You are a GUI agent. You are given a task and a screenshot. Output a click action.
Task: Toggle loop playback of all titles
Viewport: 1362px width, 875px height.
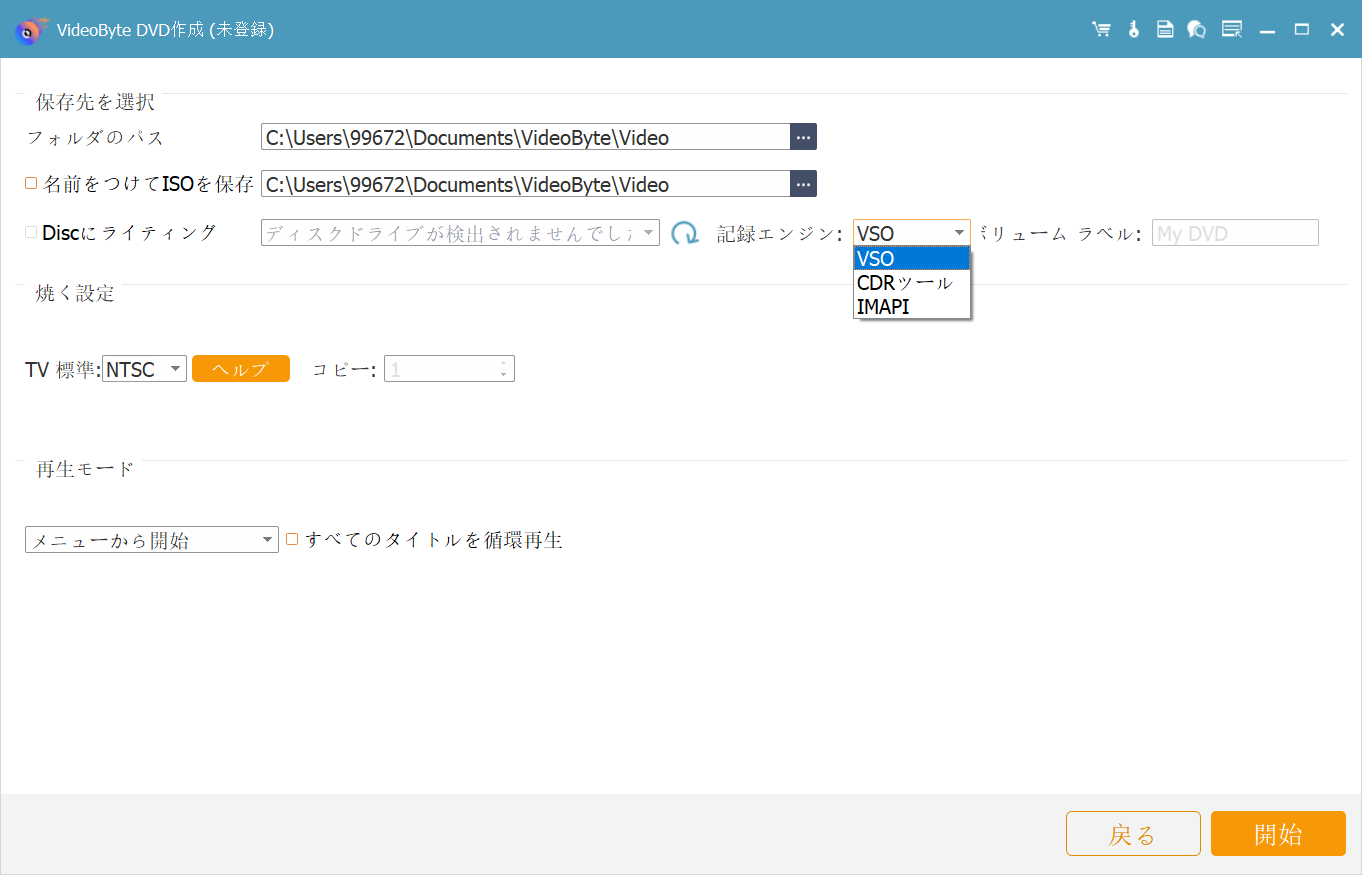coord(293,539)
